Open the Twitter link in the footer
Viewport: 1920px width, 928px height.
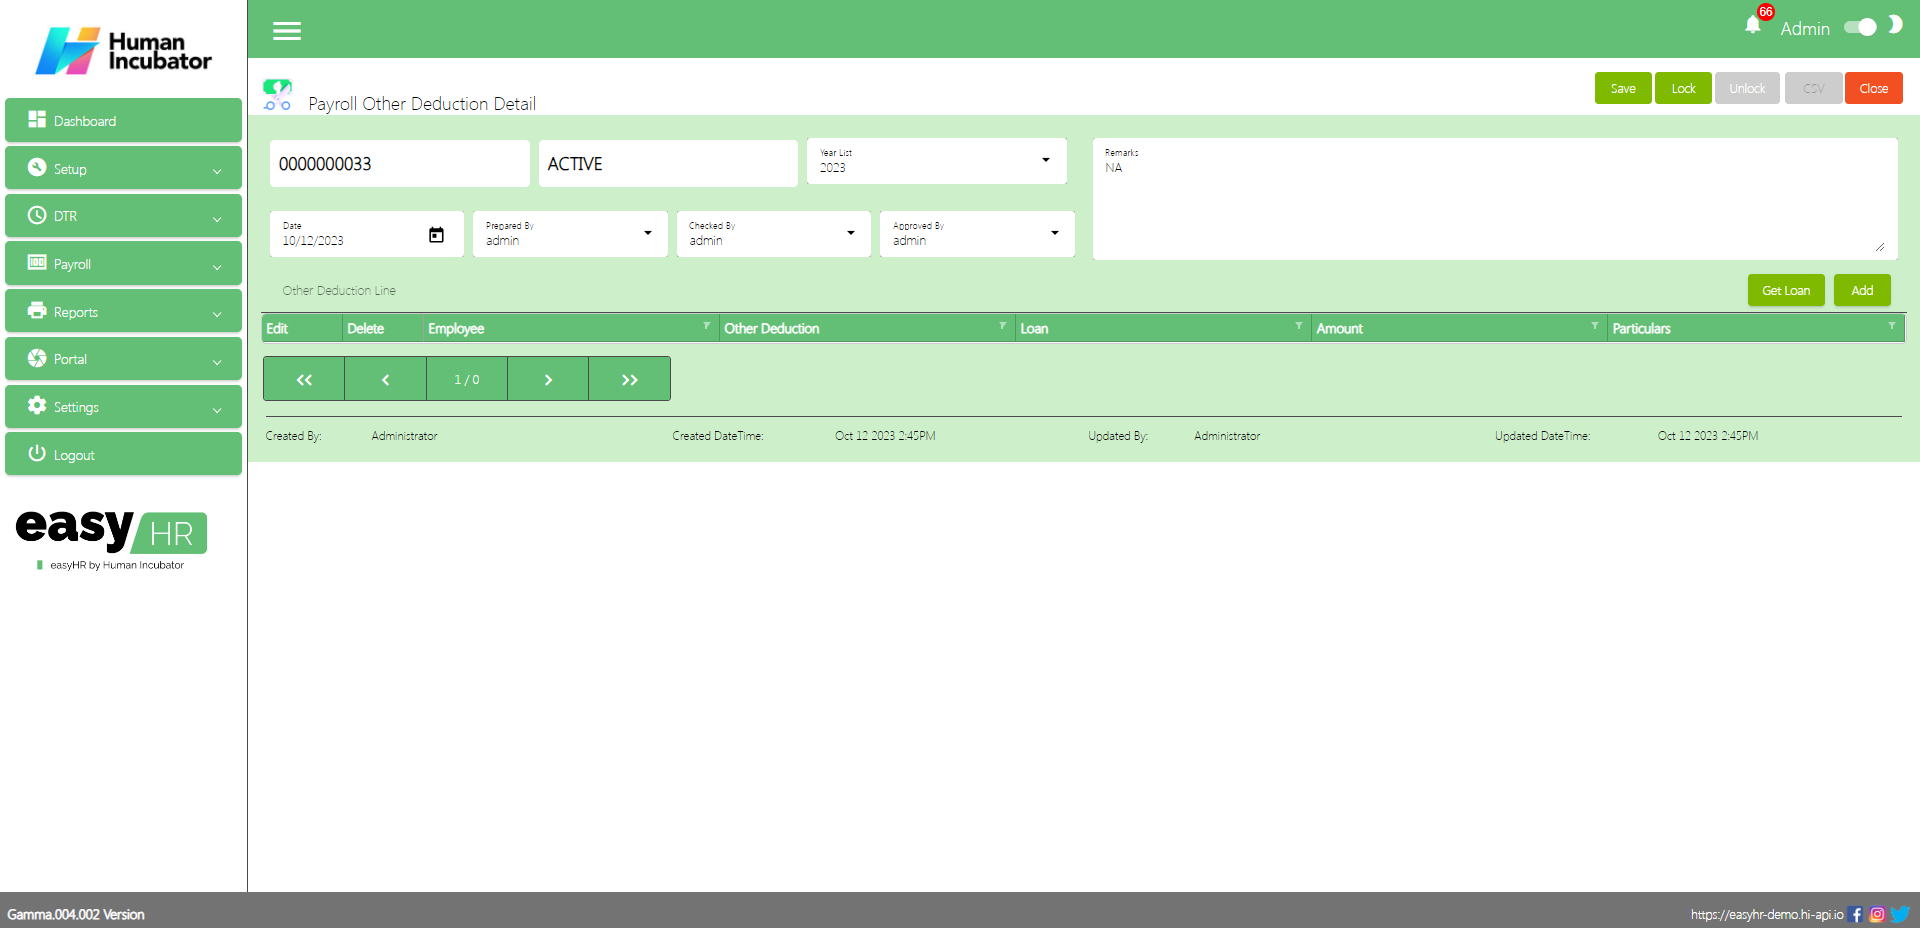(x=1900, y=914)
